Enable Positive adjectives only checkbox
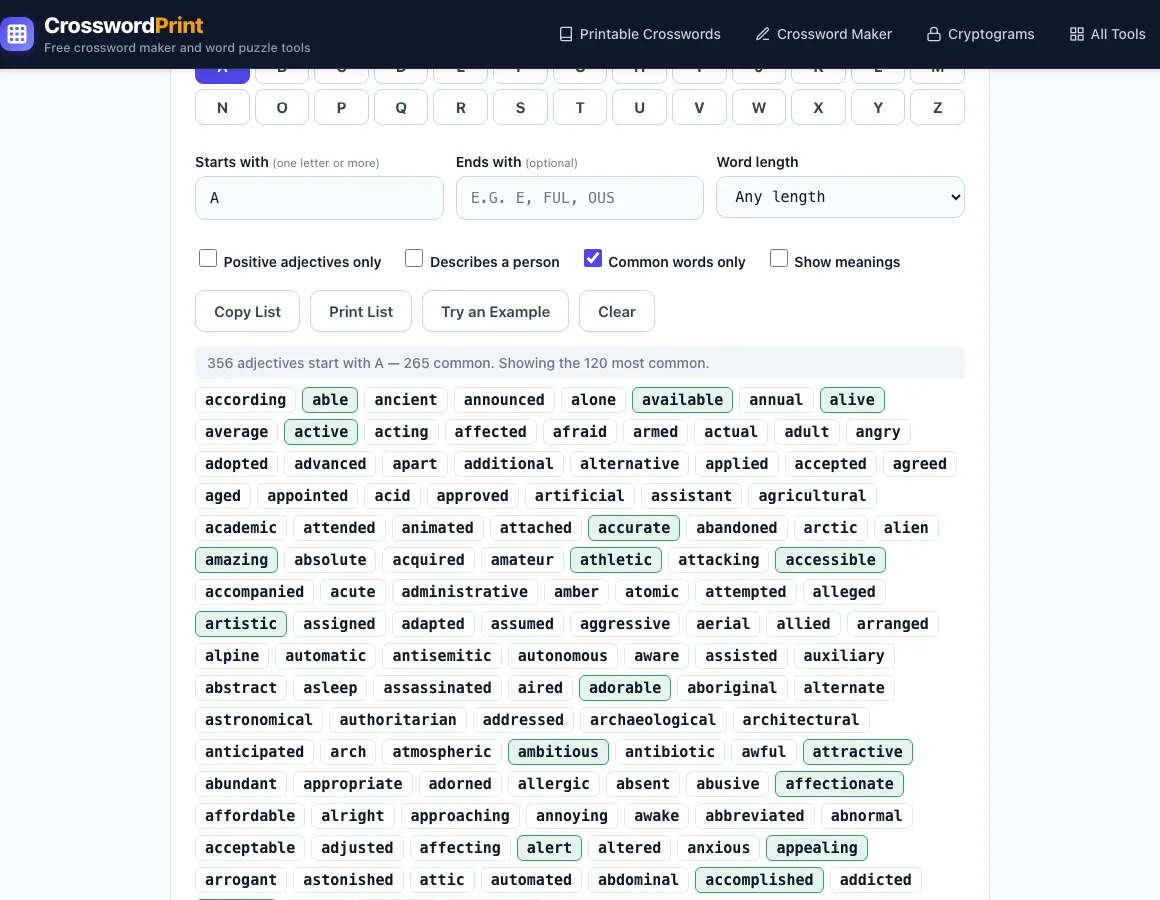This screenshot has height=900, width=1160. pos(208,258)
